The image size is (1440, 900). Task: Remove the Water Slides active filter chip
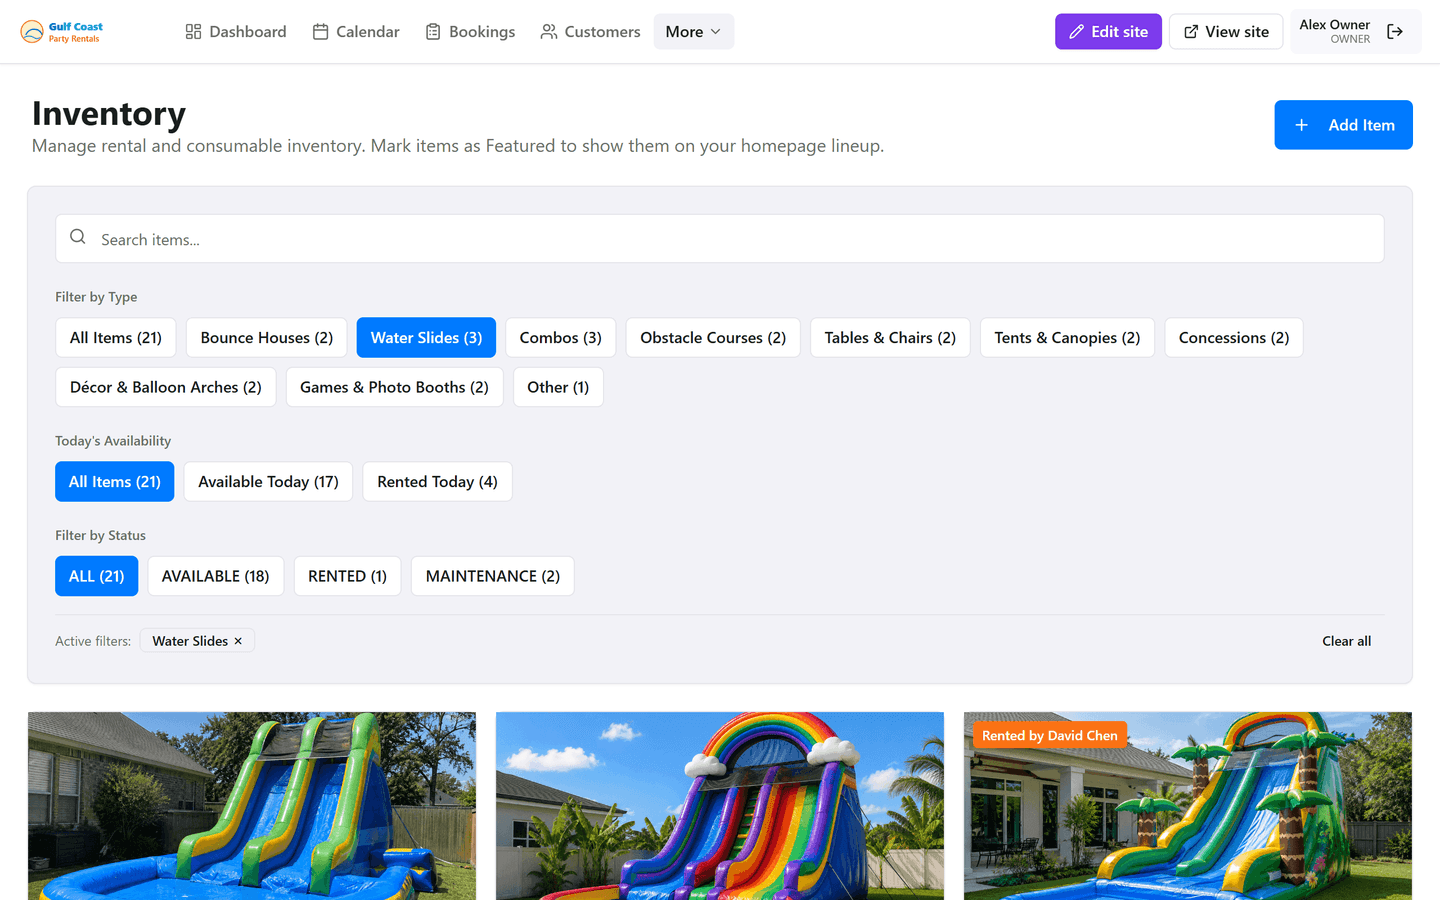tap(238, 641)
